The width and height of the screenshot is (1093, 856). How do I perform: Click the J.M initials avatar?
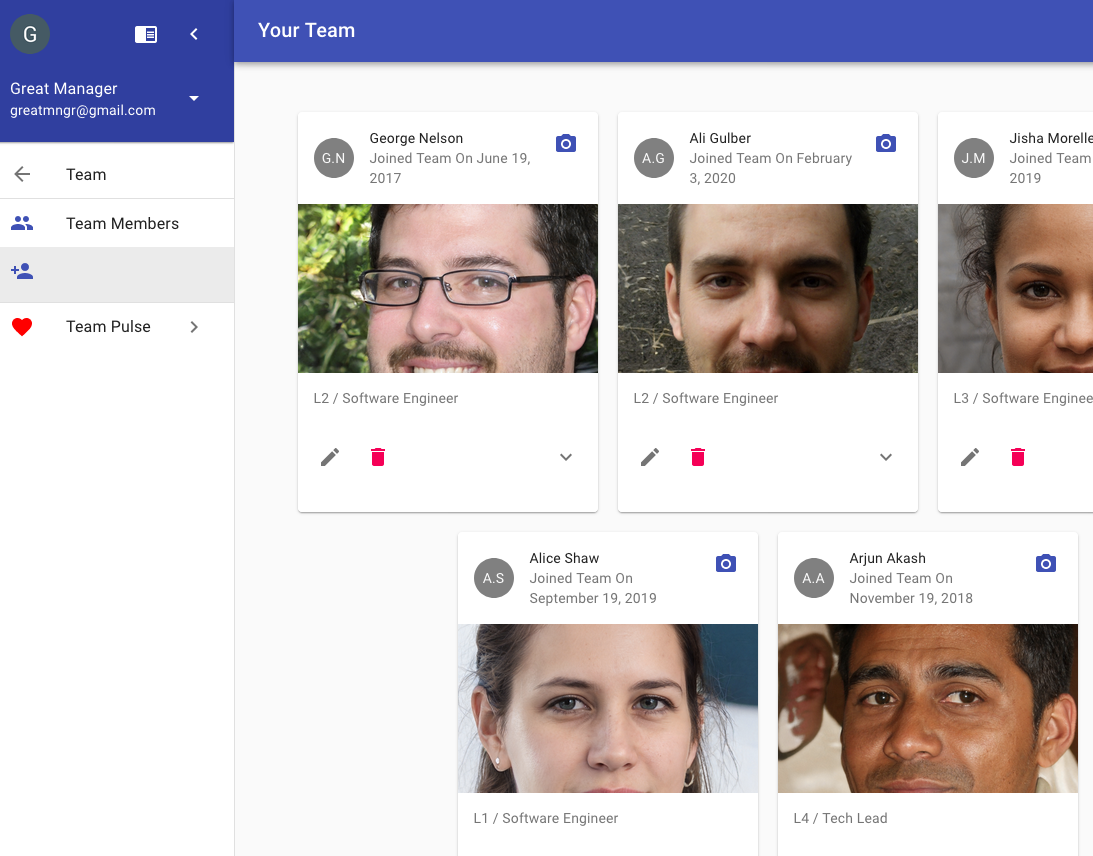tap(974, 158)
